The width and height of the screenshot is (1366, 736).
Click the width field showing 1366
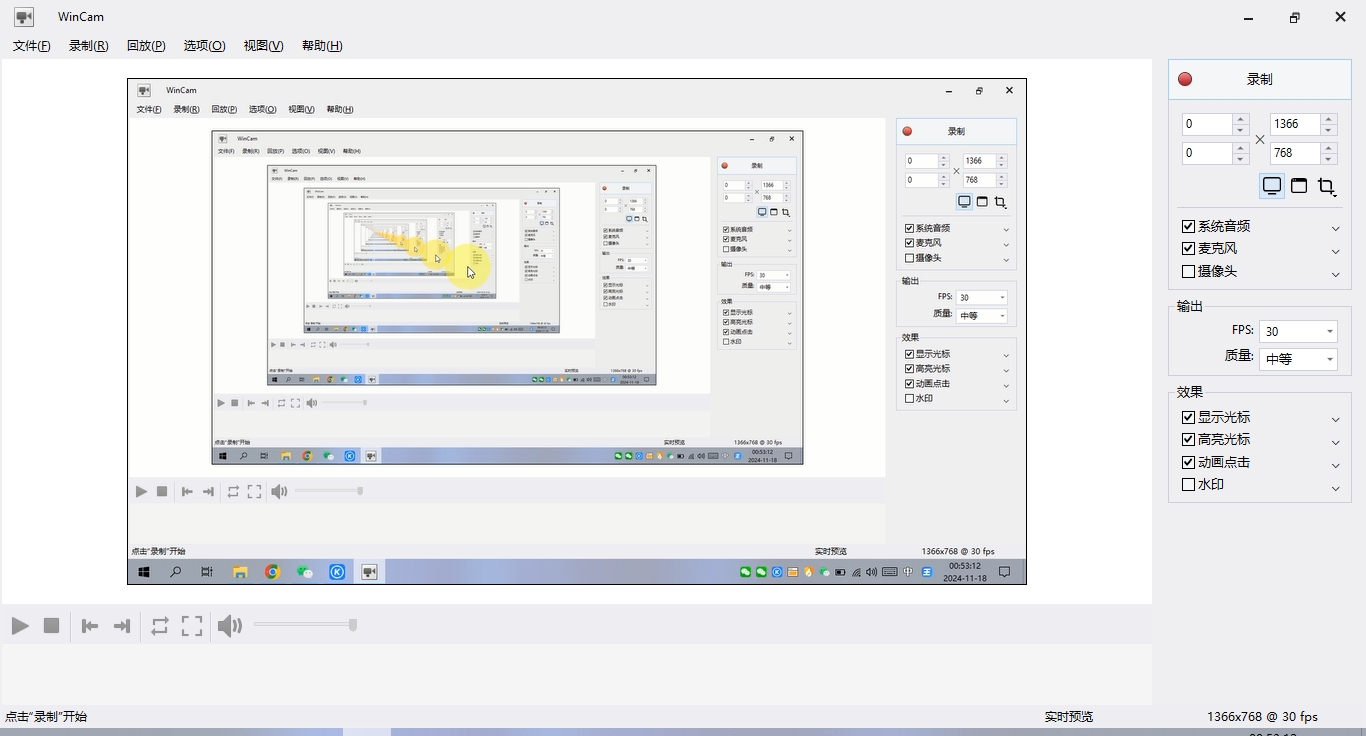point(1295,124)
